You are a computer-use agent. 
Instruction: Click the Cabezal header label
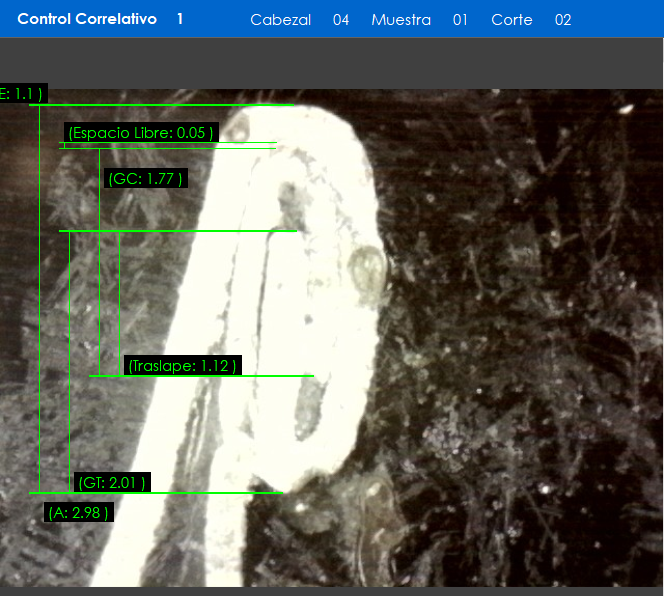point(280,20)
